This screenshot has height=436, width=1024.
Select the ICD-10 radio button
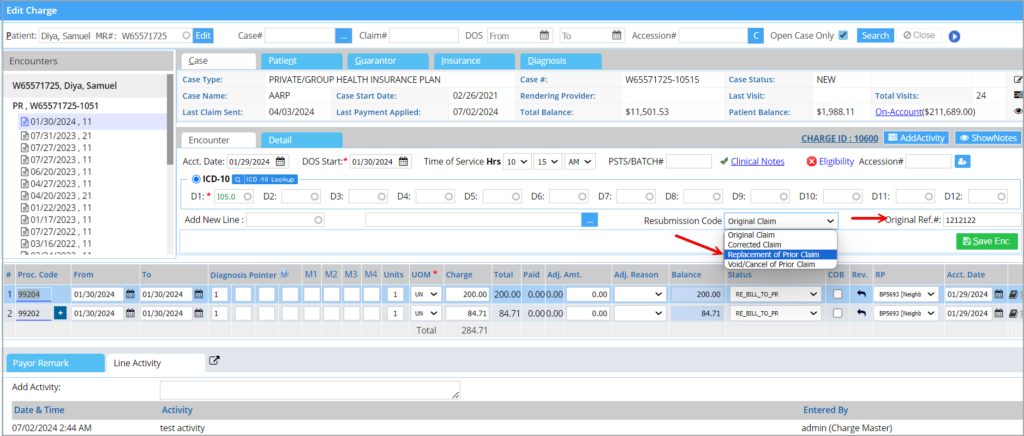pyautogui.click(x=194, y=179)
